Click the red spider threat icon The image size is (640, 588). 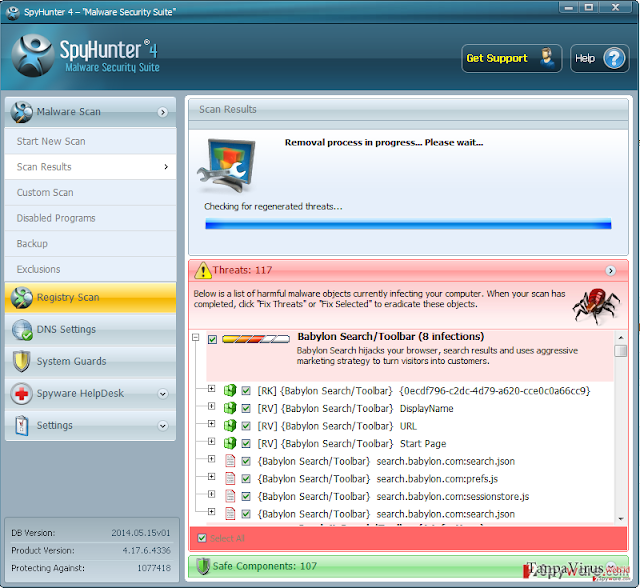(596, 306)
